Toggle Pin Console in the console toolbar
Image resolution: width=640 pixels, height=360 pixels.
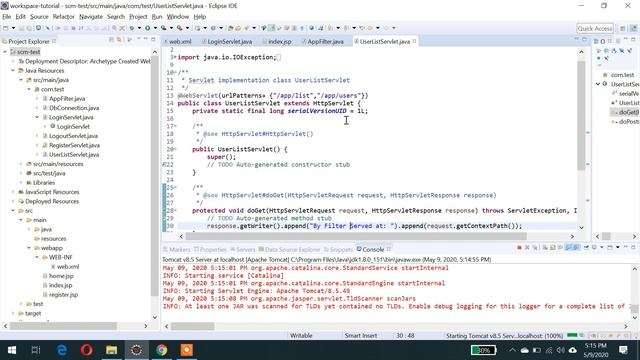tap(586, 247)
